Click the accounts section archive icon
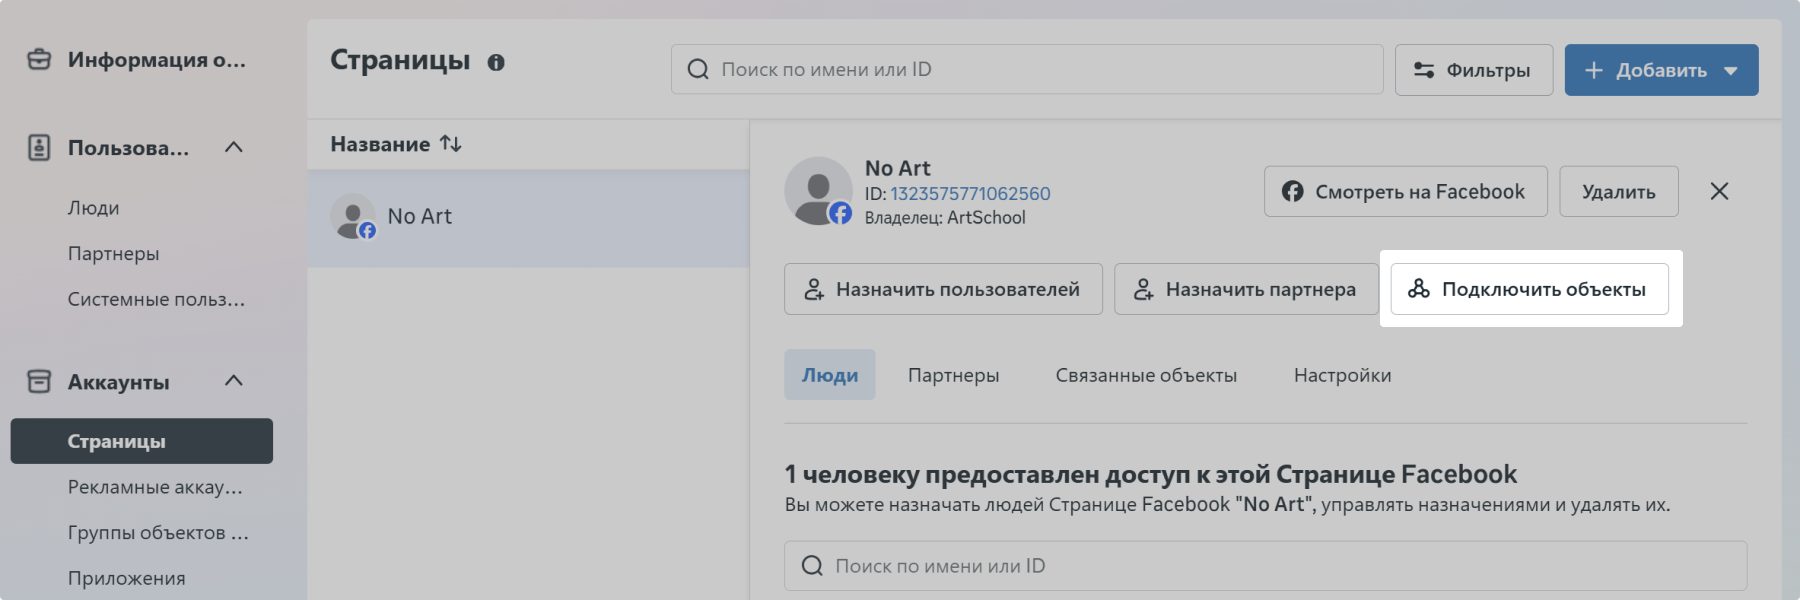This screenshot has height=600, width=1800. [39, 381]
